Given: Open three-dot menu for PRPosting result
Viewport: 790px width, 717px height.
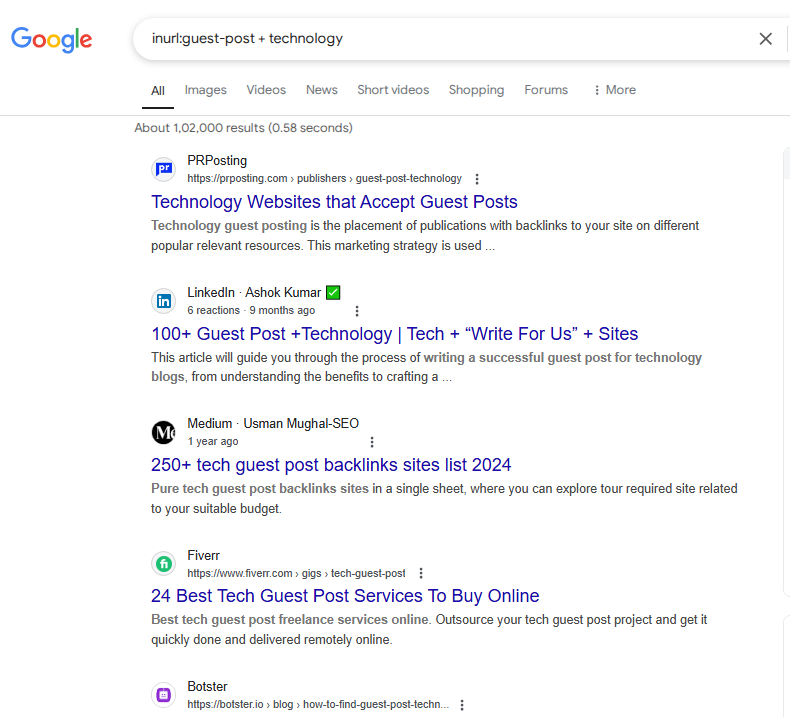Looking at the screenshot, I should (477, 179).
